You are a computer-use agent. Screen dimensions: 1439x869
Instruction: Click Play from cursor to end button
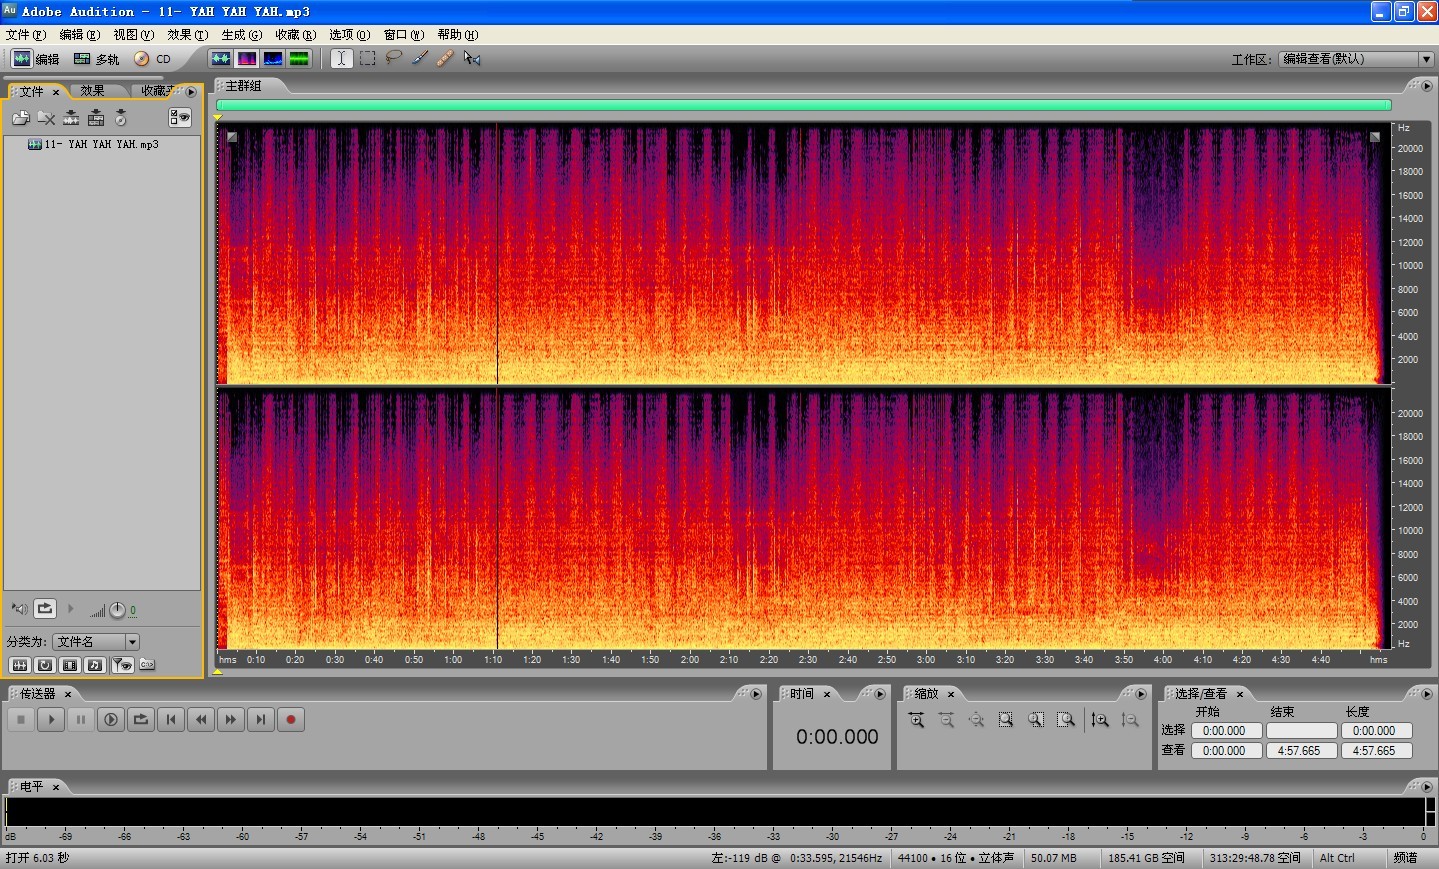click(111, 719)
